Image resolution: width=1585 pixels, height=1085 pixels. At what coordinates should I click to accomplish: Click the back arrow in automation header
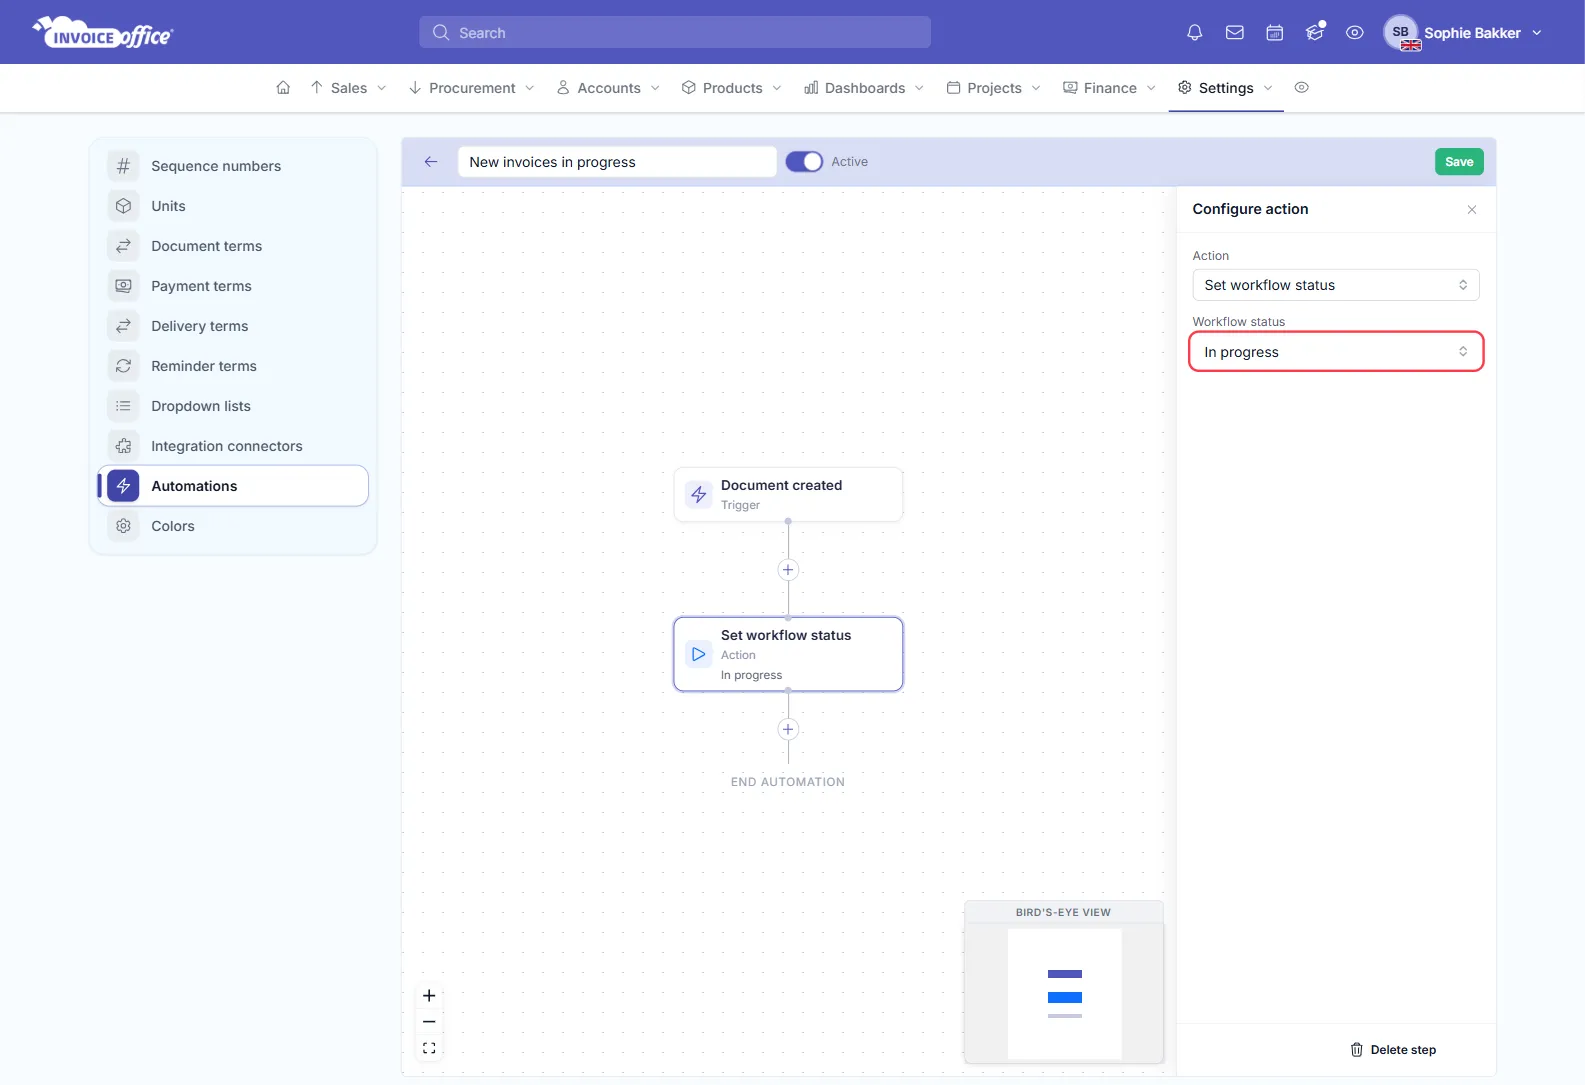tap(431, 162)
